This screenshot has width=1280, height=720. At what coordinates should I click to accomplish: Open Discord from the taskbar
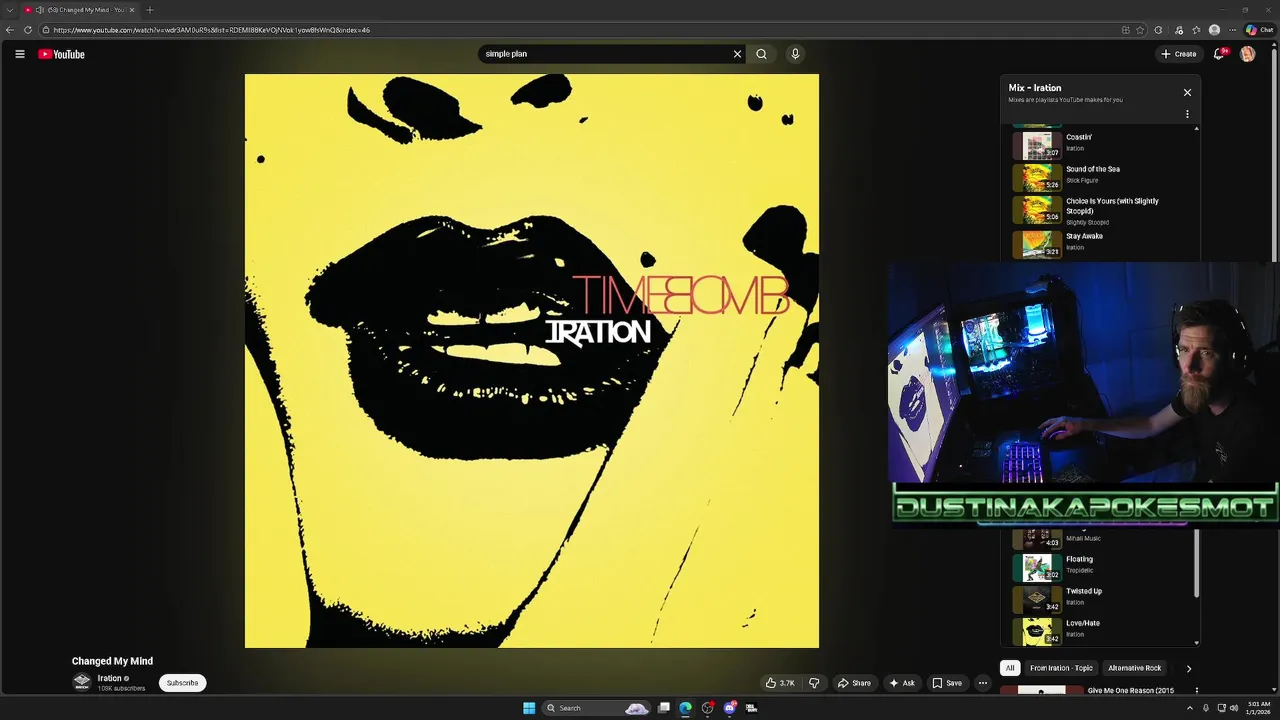729,708
